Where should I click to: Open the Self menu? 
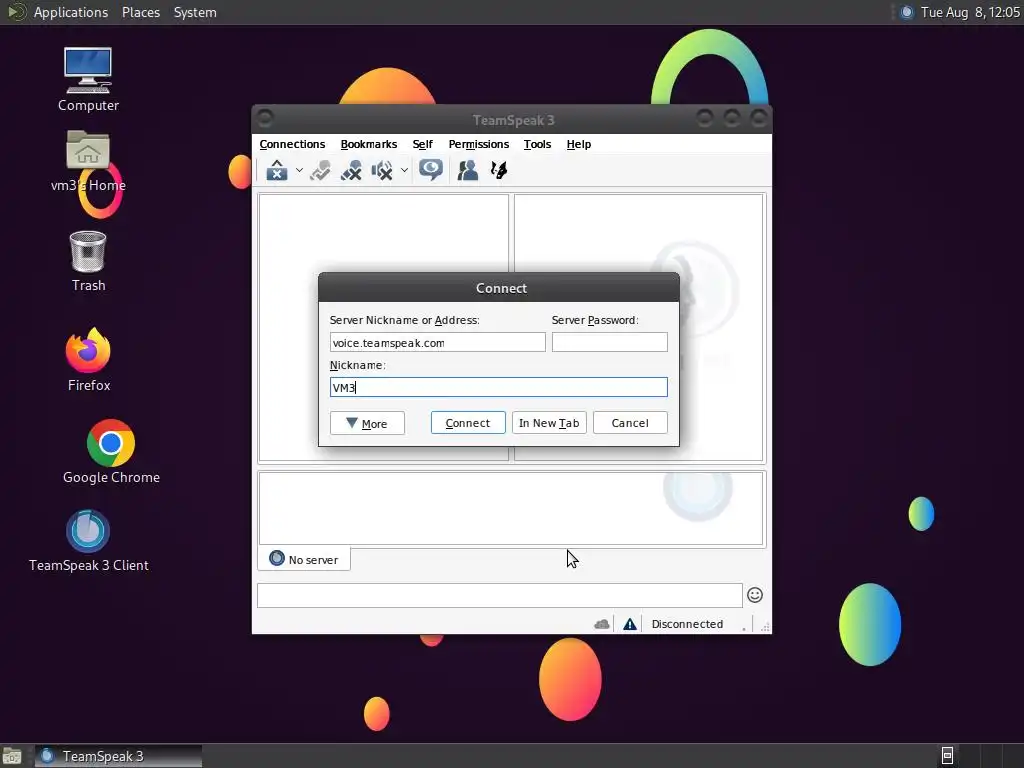click(423, 144)
